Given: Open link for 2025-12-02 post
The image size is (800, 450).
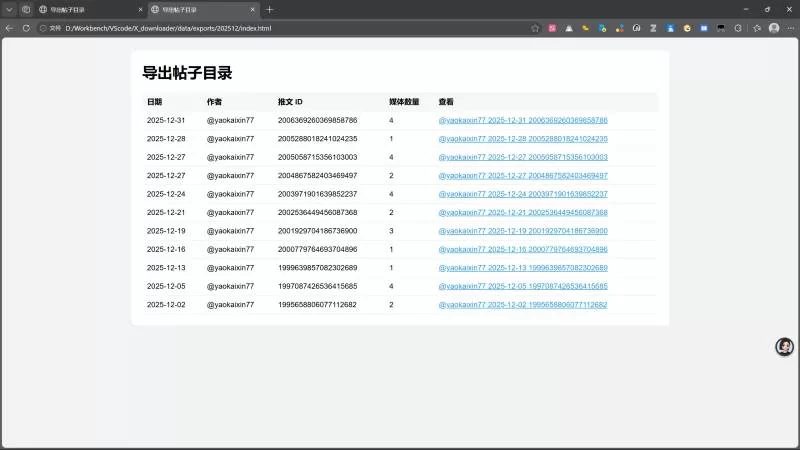Looking at the screenshot, I should tap(523, 305).
